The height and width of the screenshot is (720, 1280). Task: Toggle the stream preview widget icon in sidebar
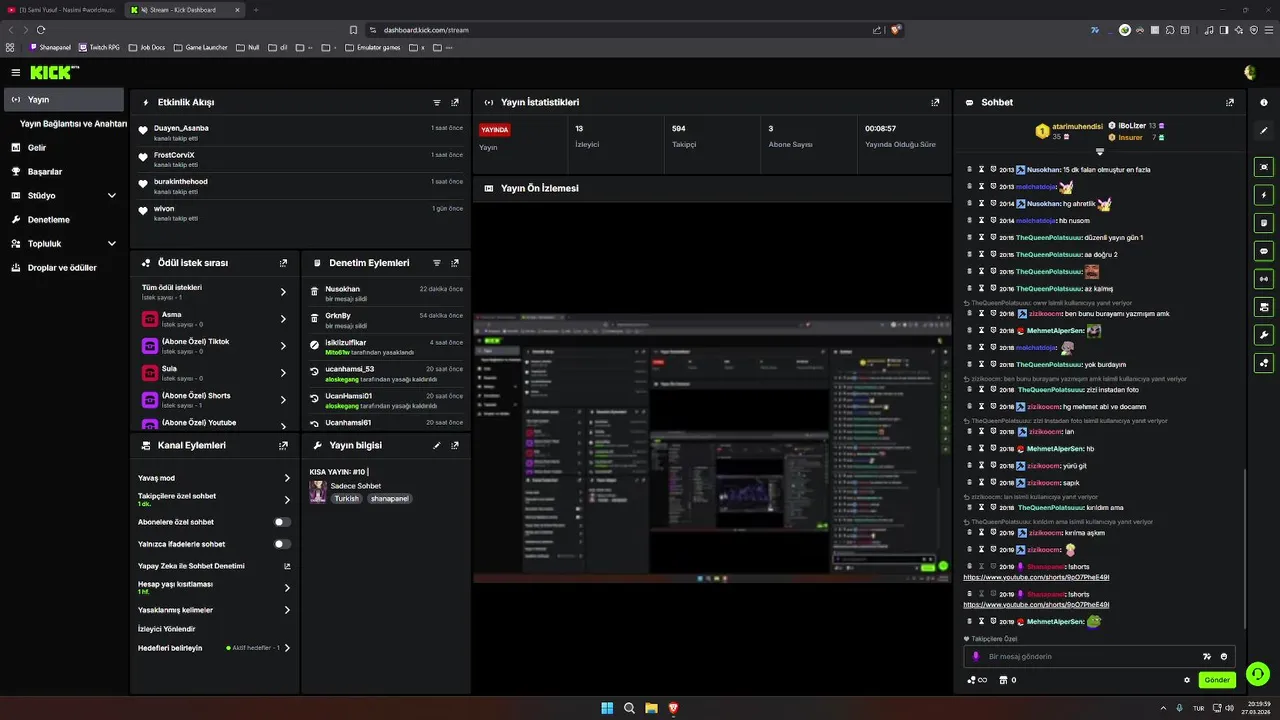pos(1264,167)
